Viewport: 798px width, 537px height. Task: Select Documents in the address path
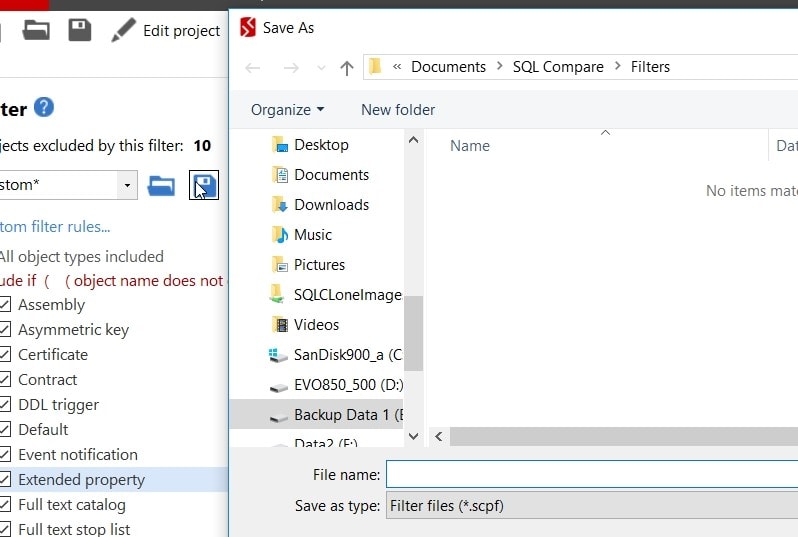click(448, 67)
